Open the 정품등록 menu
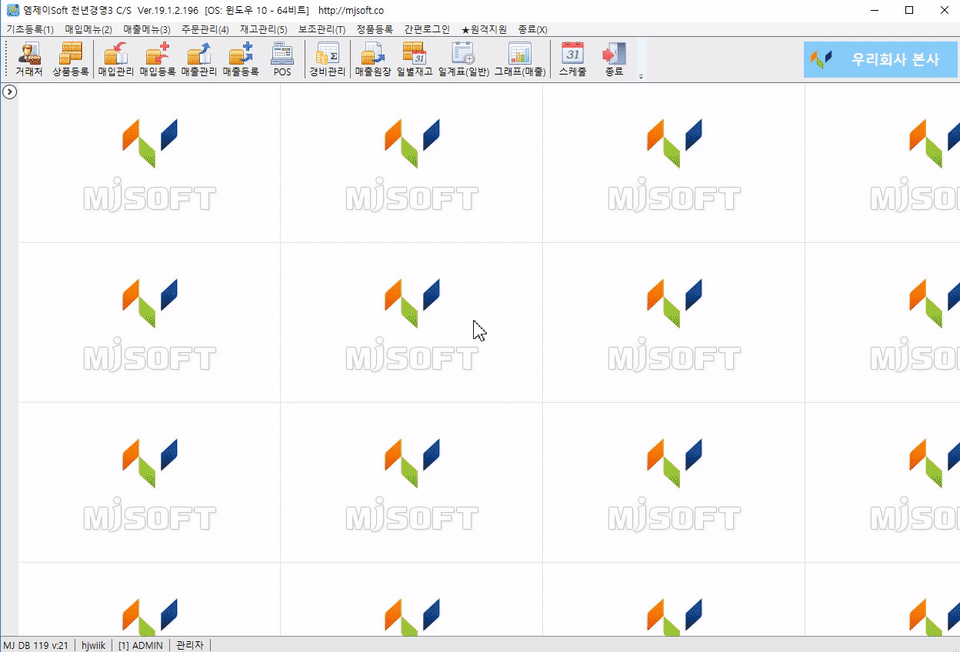The width and height of the screenshot is (960, 652). coord(375,29)
